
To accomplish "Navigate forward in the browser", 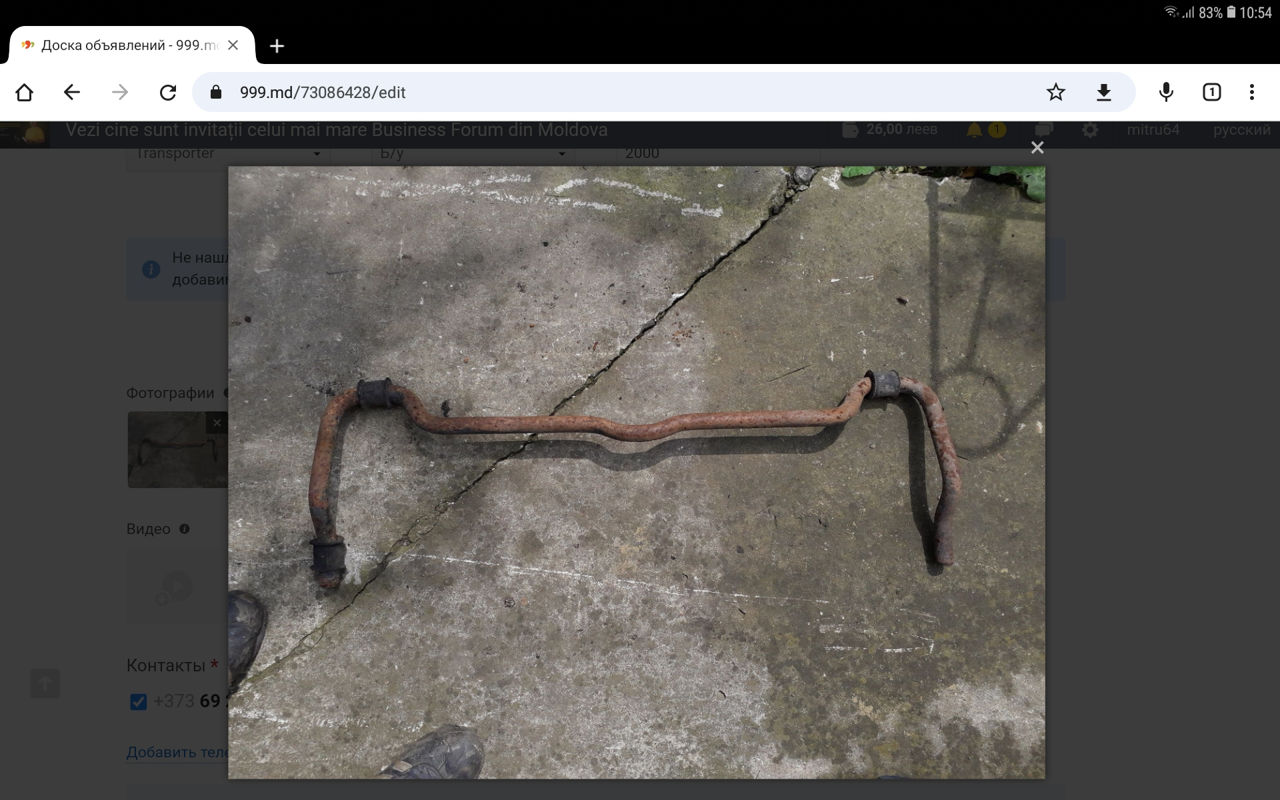I will (x=120, y=92).
